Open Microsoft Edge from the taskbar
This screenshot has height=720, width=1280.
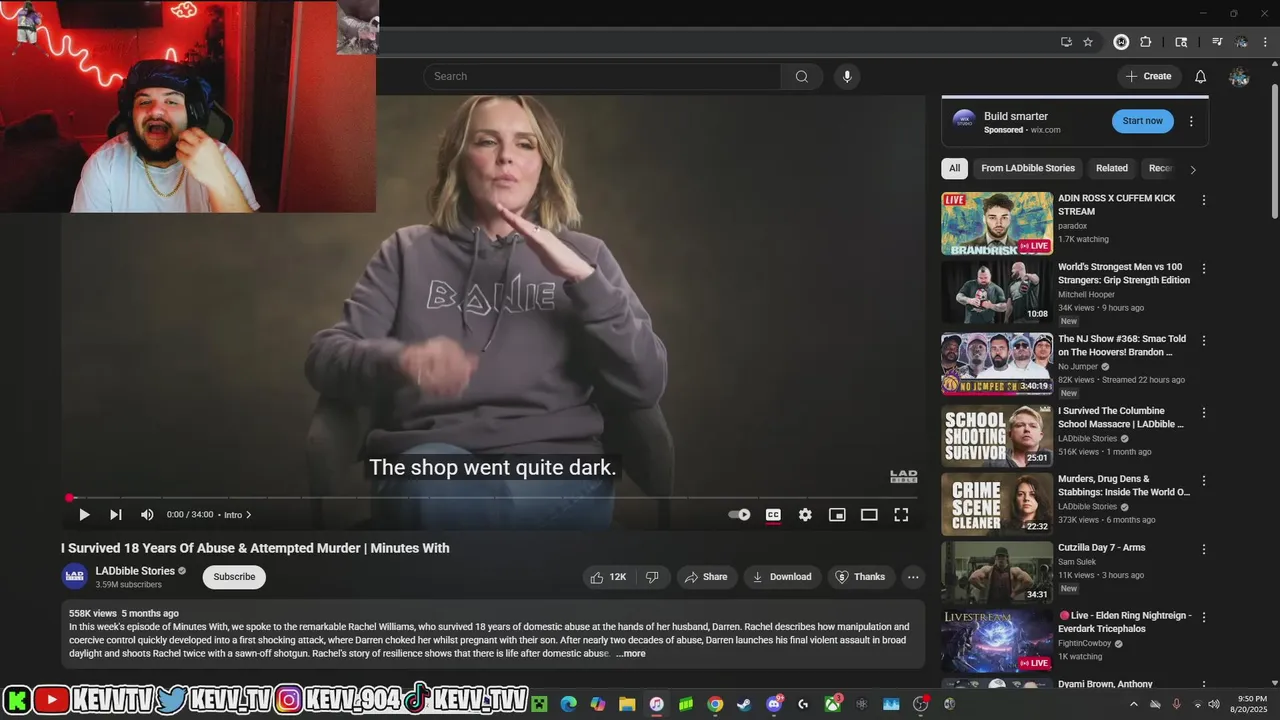point(568,704)
